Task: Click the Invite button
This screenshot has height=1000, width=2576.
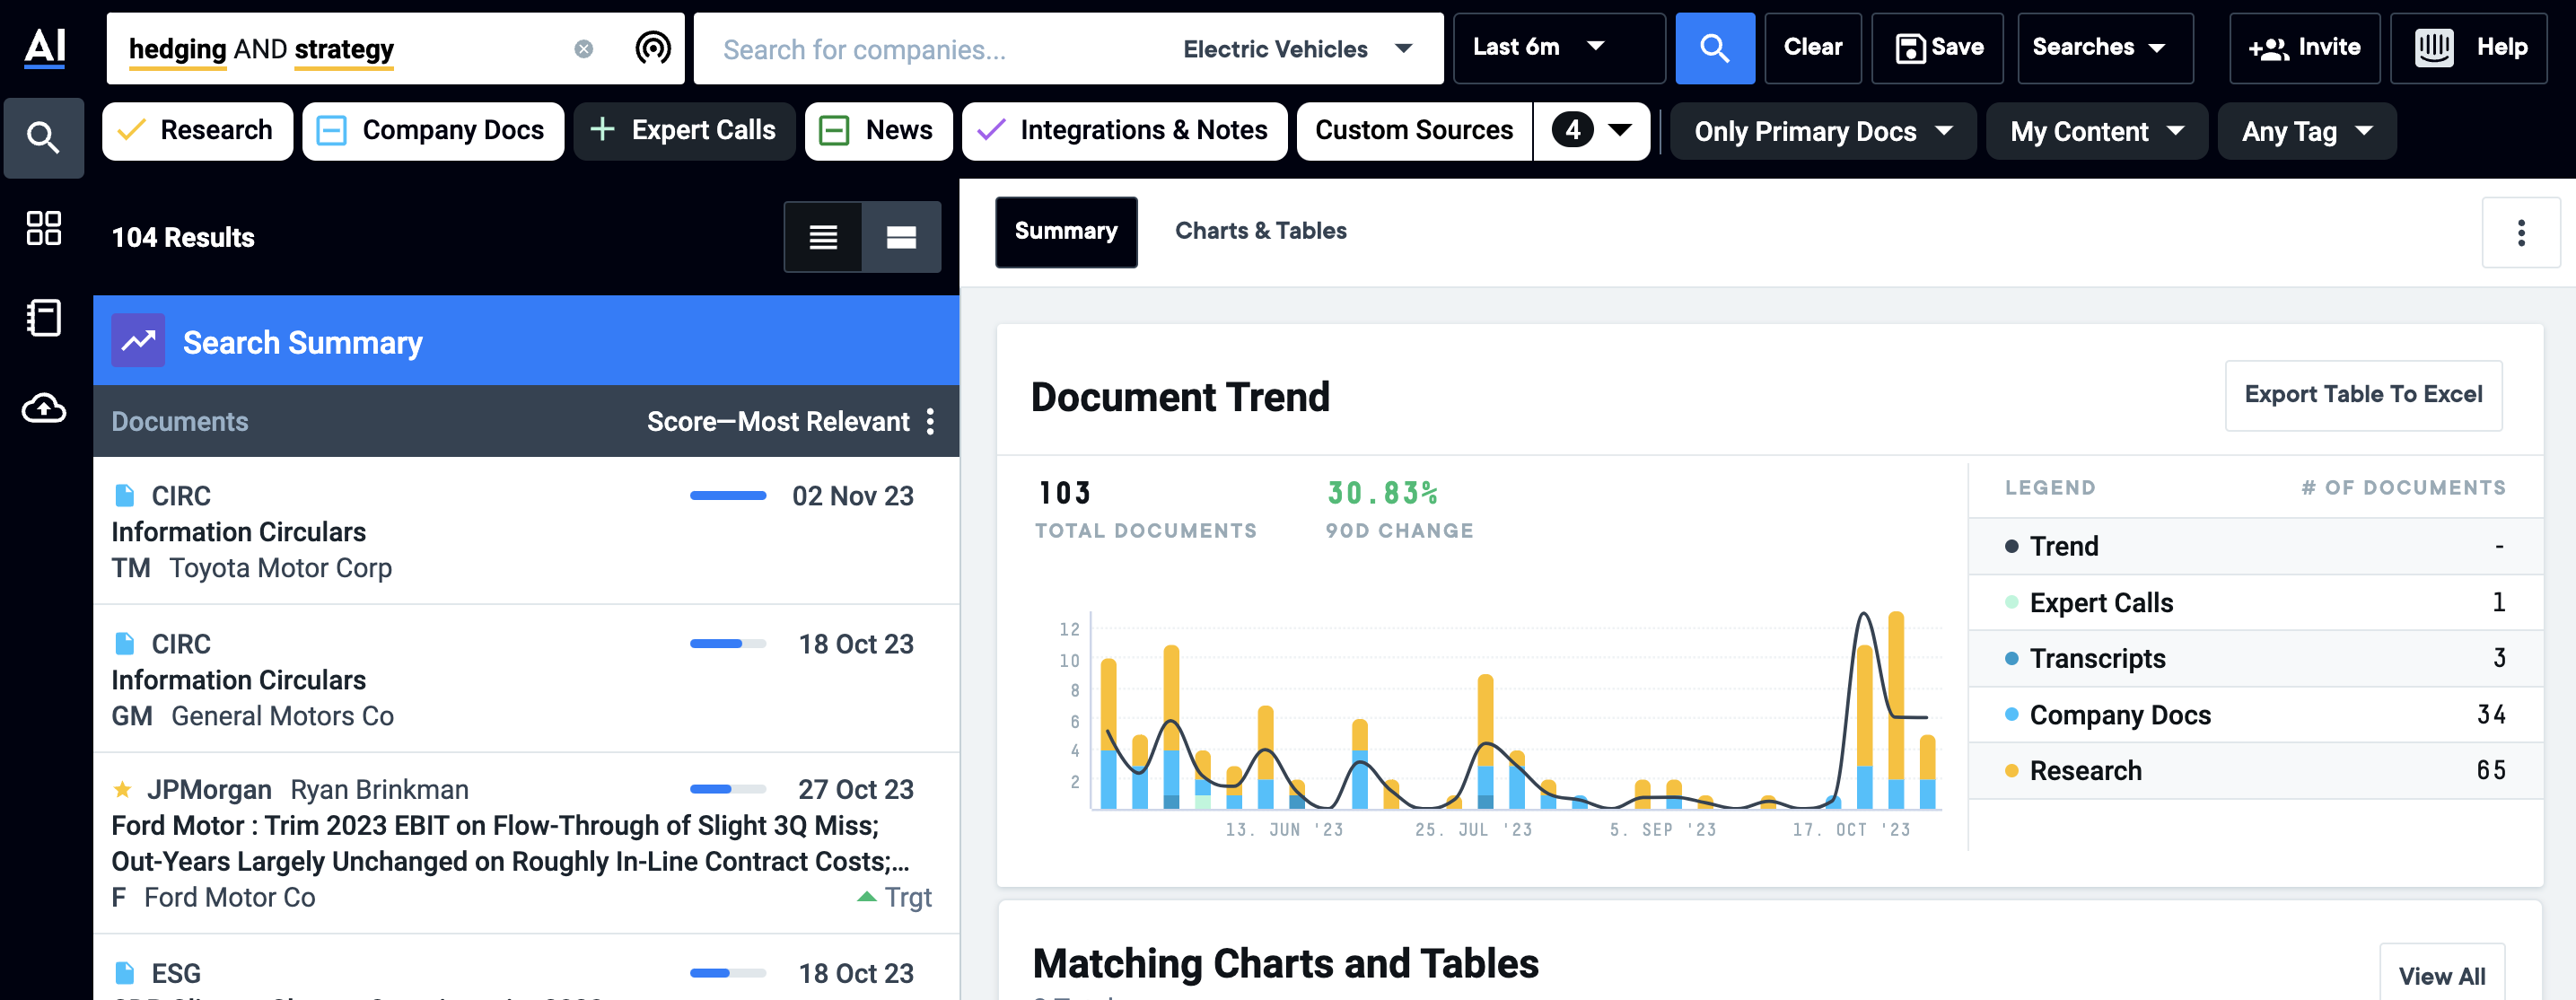Action: (x=2304, y=48)
